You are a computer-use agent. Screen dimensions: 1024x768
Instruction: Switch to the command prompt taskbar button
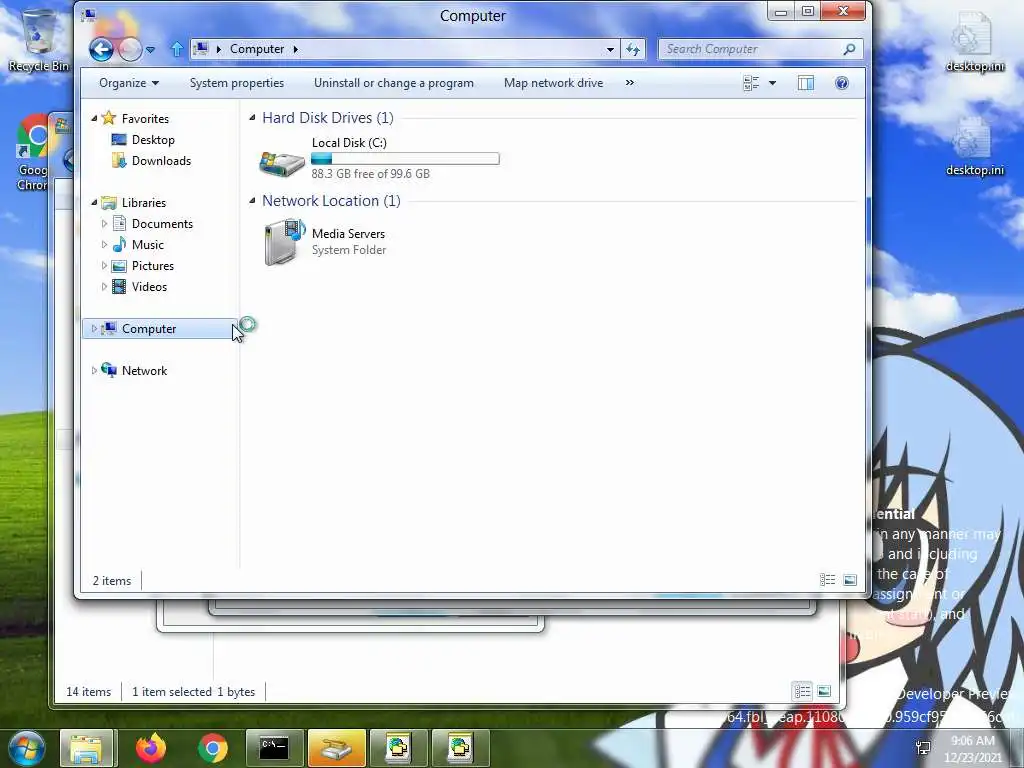274,748
